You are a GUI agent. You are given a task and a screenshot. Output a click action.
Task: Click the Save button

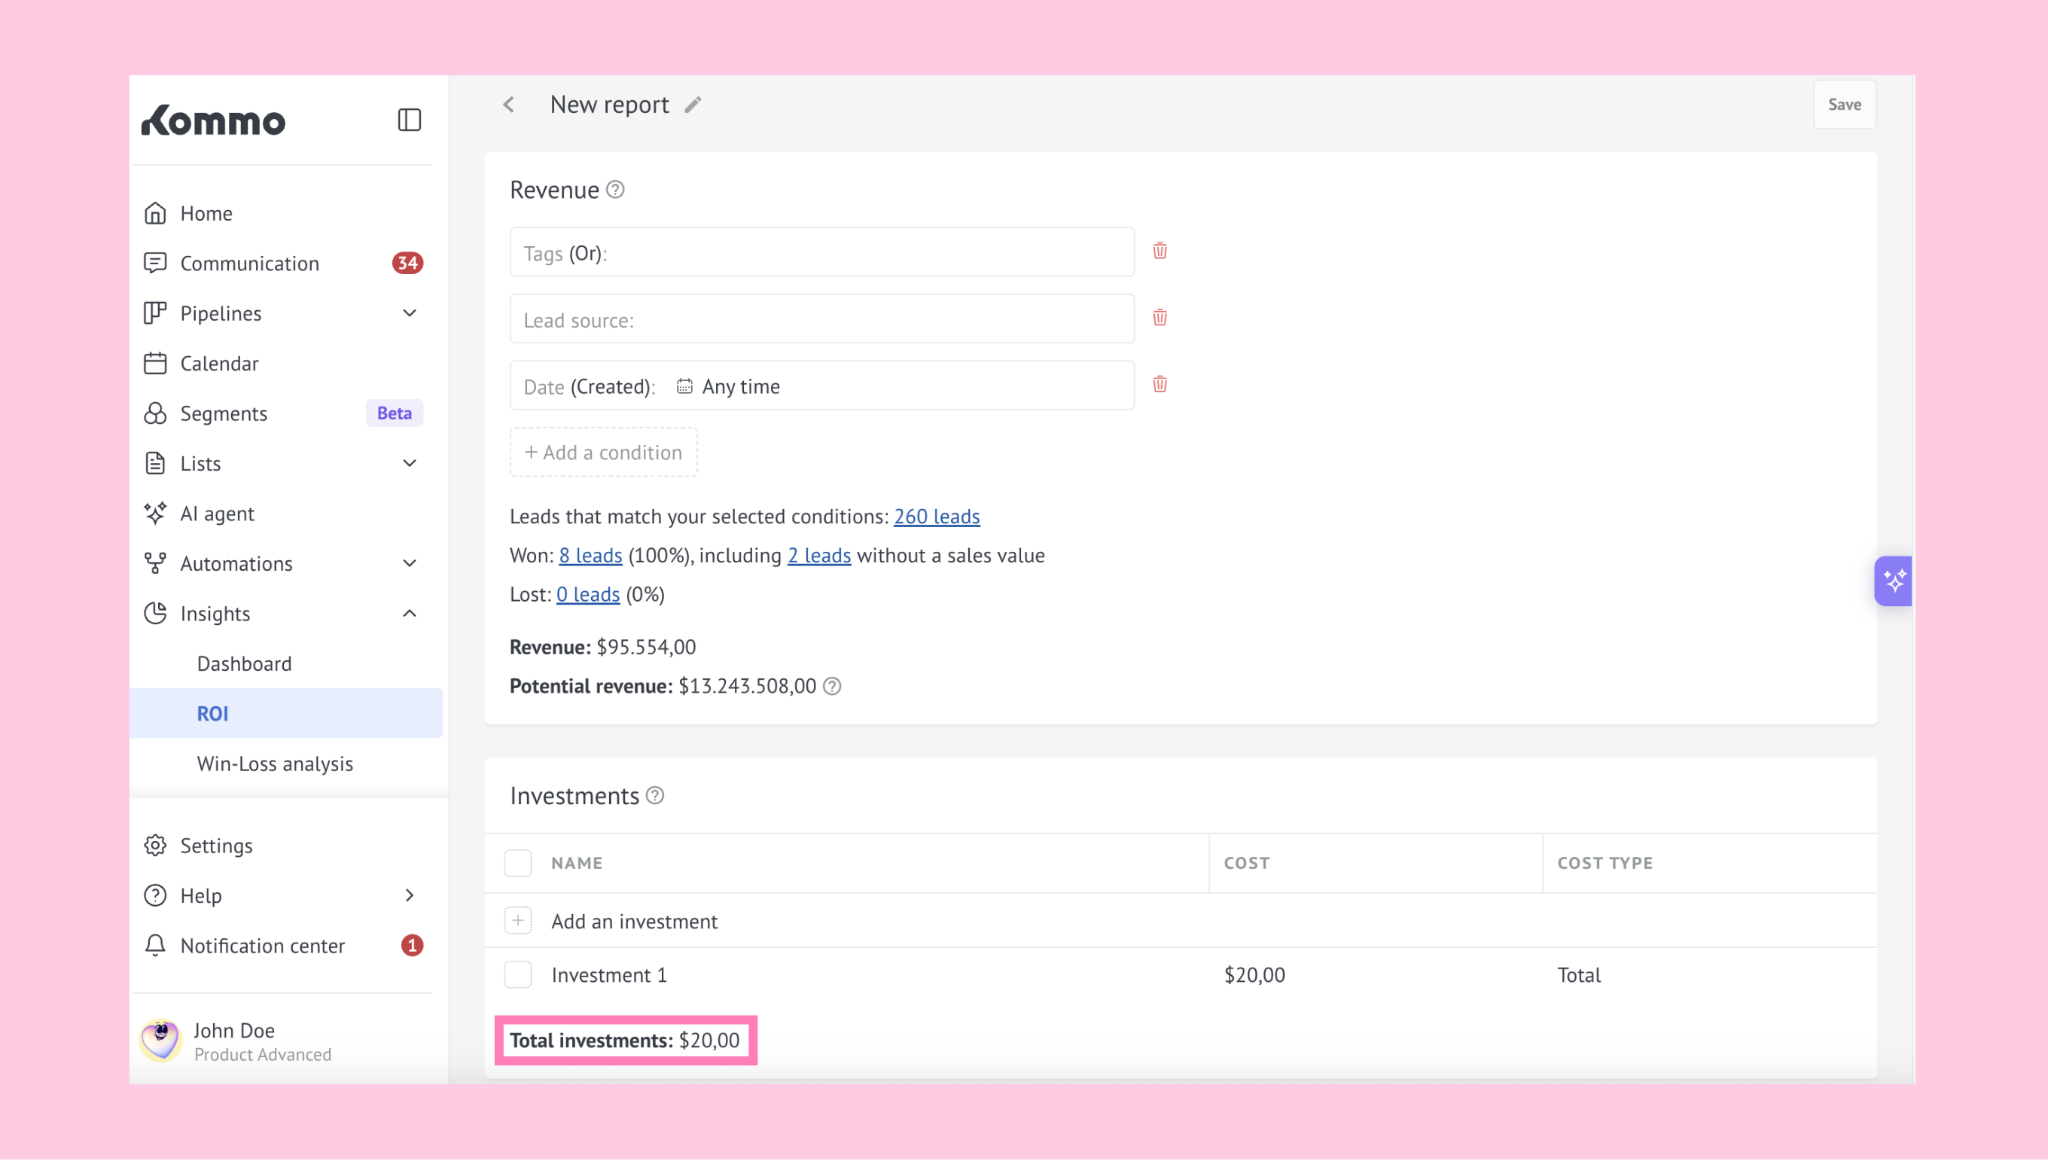coord(1845,104)
